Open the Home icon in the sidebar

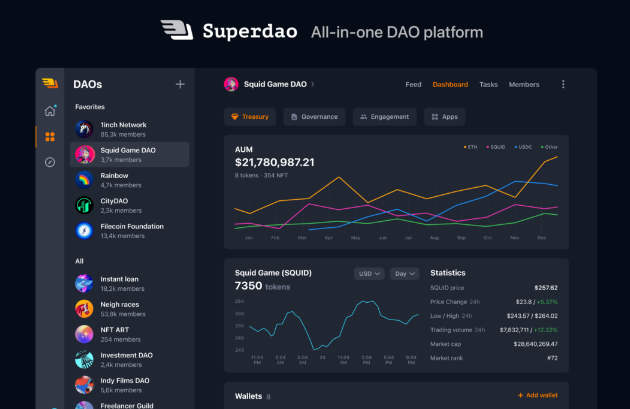50,110
